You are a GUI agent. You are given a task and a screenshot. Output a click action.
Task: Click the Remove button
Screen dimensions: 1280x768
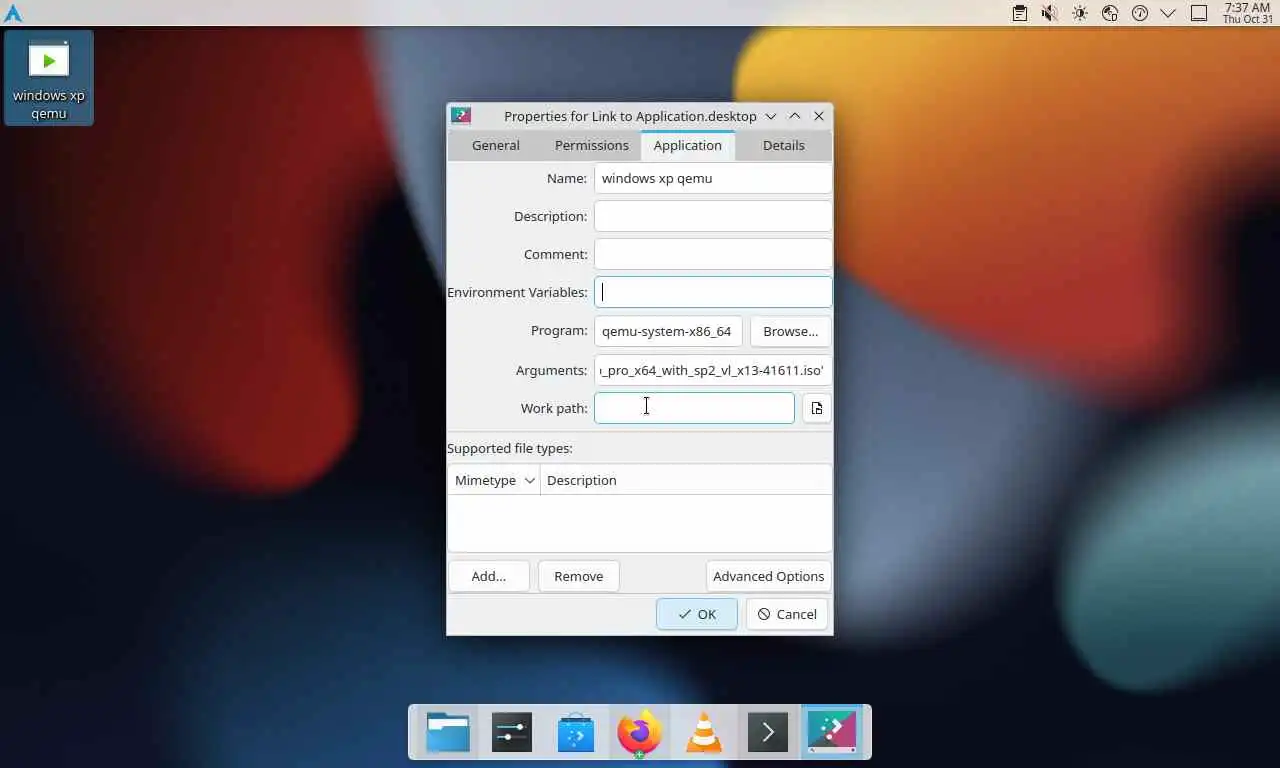pyautogui.click(x=579, y=576)
